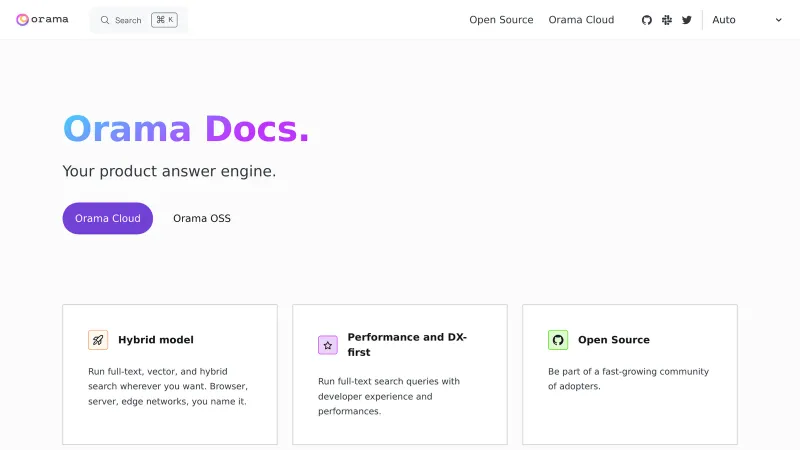
Task: Click the star icon on Performance card
Action: click(328, 345)
